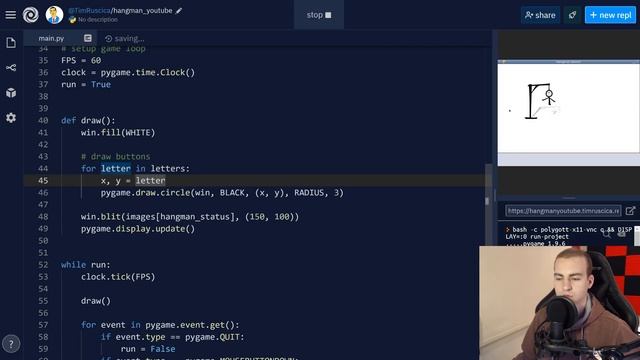The width and height of the screenshot is (640, 360).
Task: Click '# draw buttons' comment line
Action: click(116, 157)
